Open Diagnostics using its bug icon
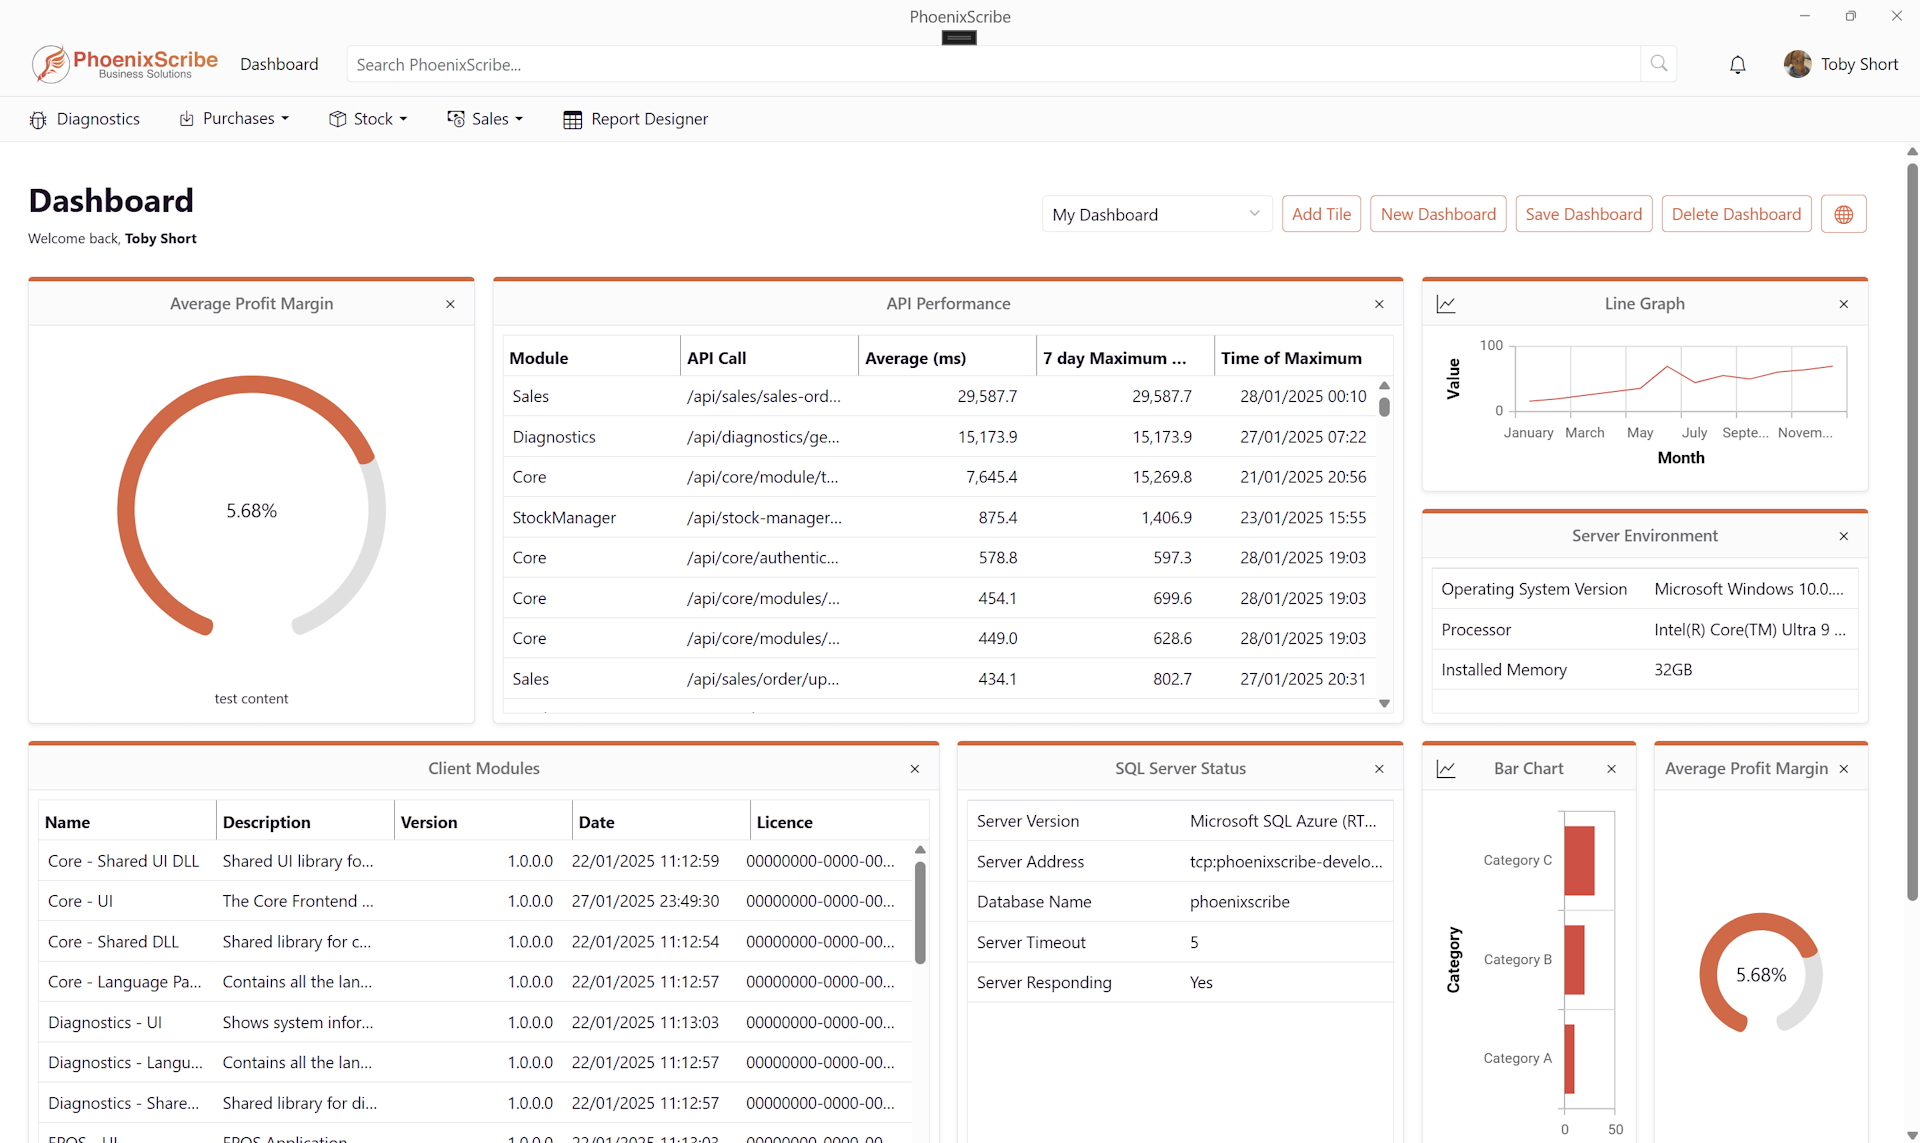 click(38, 118)
